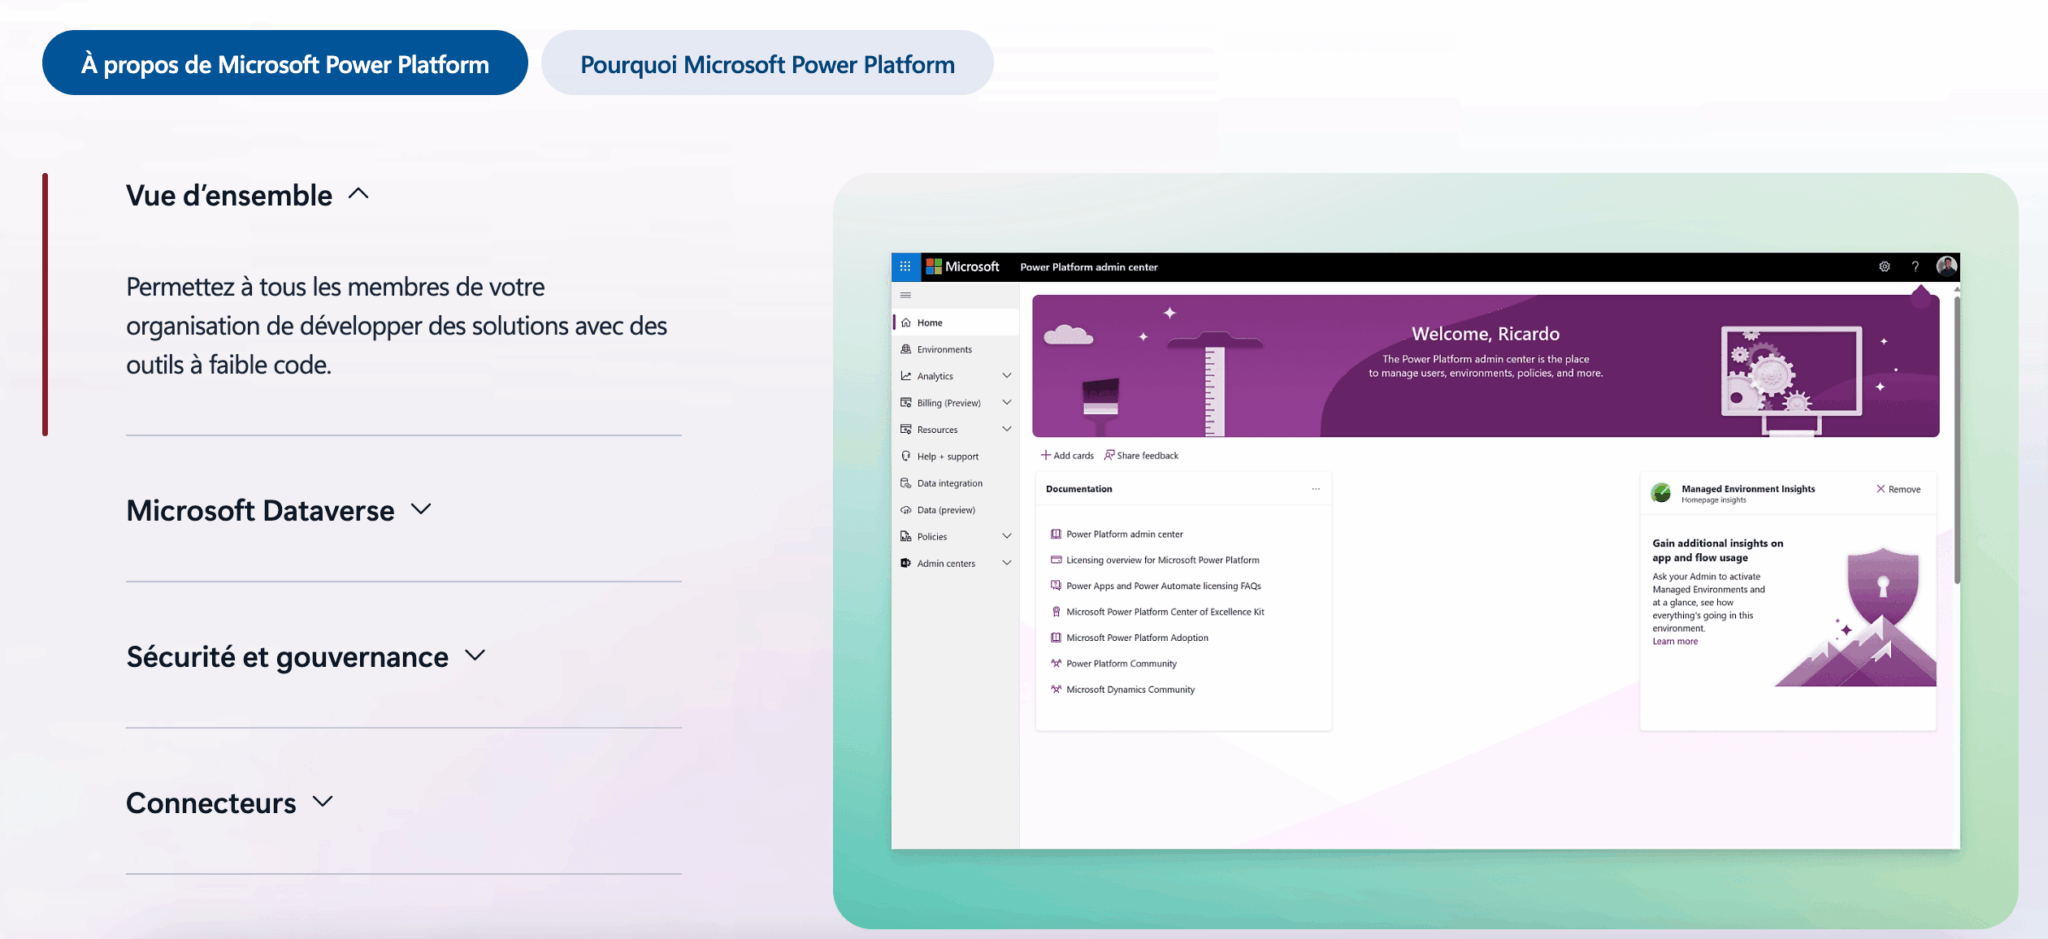Toggle the hamburger navigation menu icon

(x=906, y=295)
